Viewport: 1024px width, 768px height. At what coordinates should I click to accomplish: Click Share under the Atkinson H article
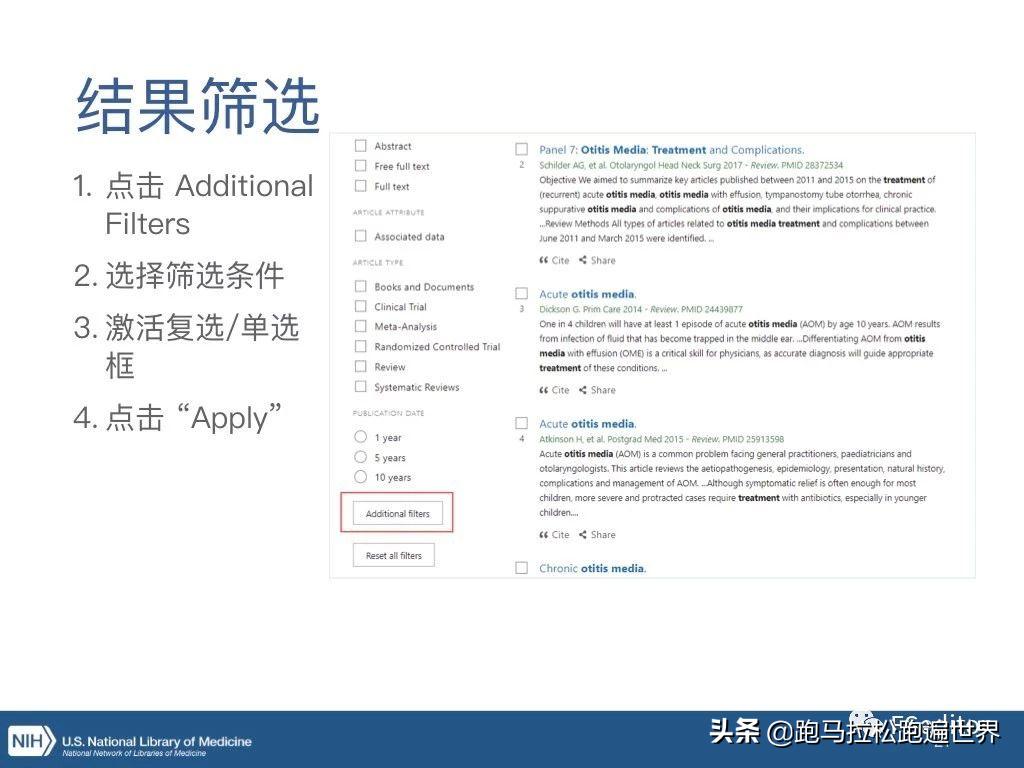tap(597, 534)
